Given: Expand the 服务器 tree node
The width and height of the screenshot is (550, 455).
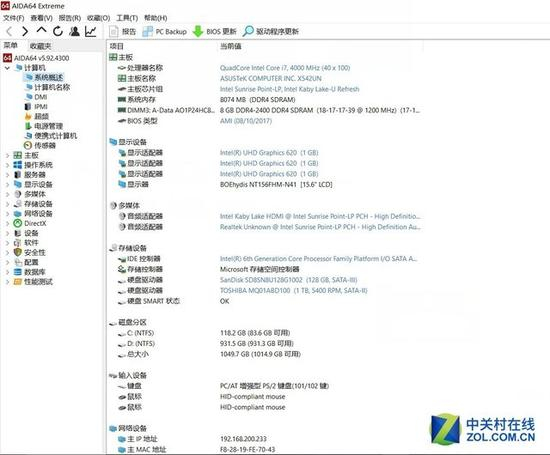Looking at the screenshot, I should pyautogui.click(x=7, y=175).
